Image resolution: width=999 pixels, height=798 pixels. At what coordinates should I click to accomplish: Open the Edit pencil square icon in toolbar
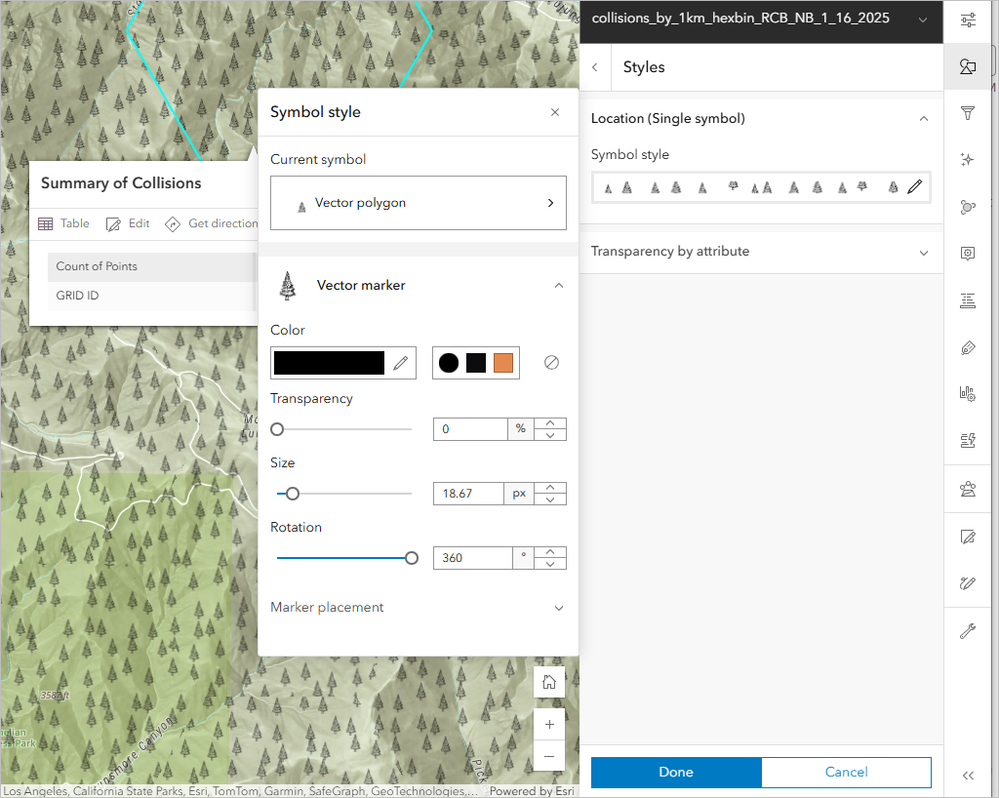pyautogui.click(x=968, y=537)
